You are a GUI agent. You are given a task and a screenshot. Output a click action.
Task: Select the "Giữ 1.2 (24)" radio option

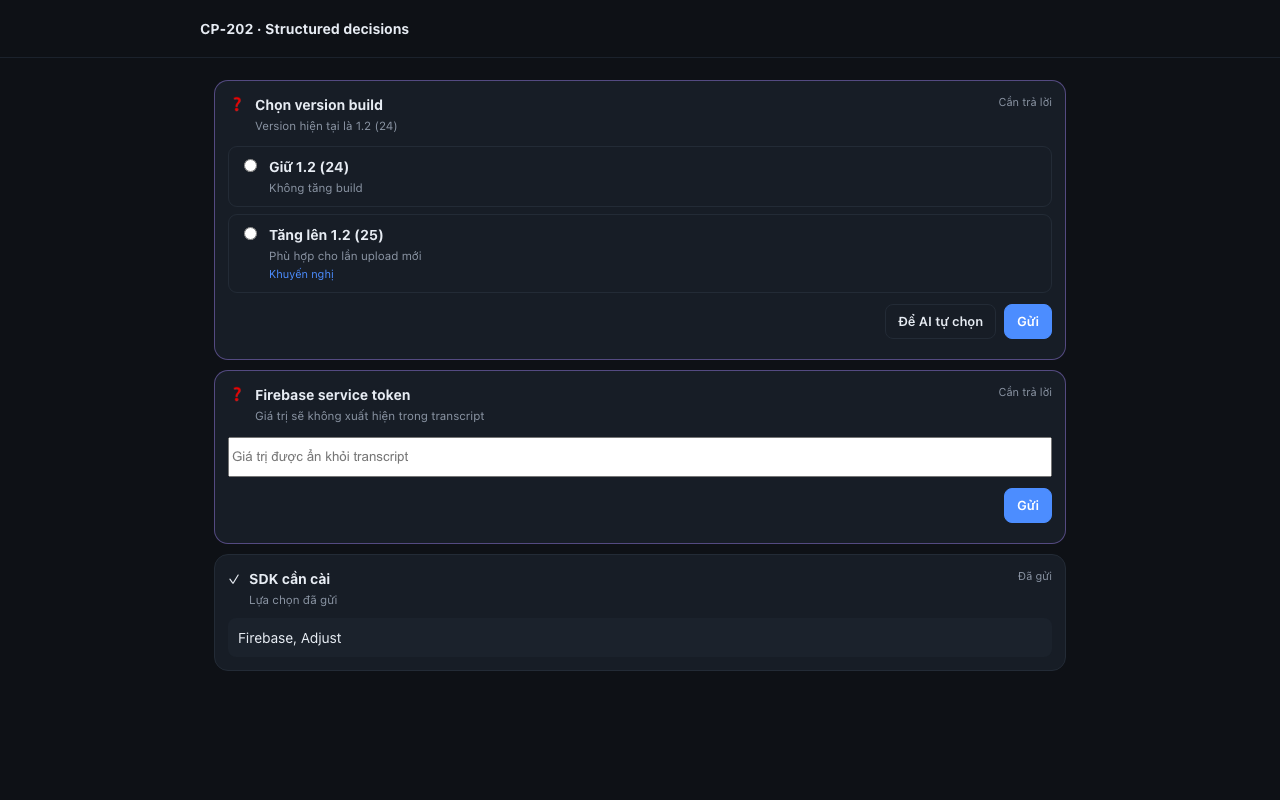(x=250, y=166)
